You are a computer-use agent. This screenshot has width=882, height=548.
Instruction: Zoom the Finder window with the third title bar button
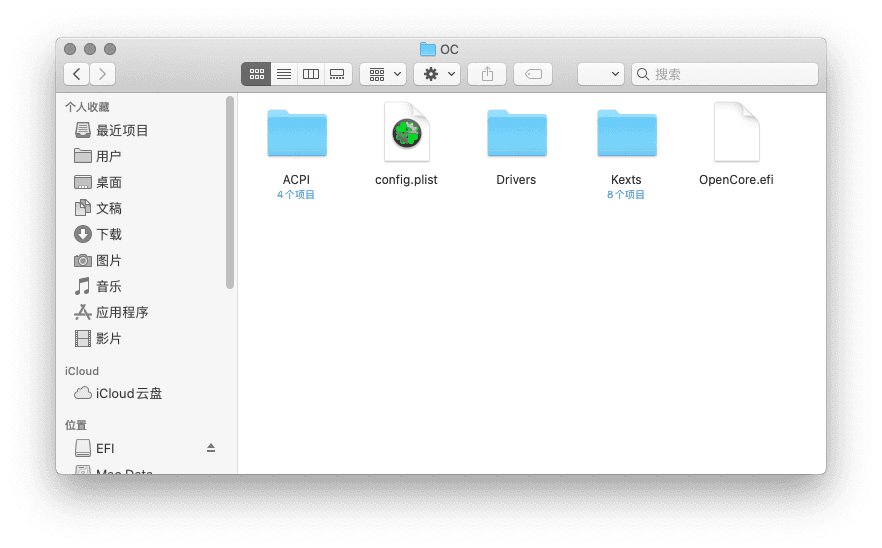click(110, 49)
